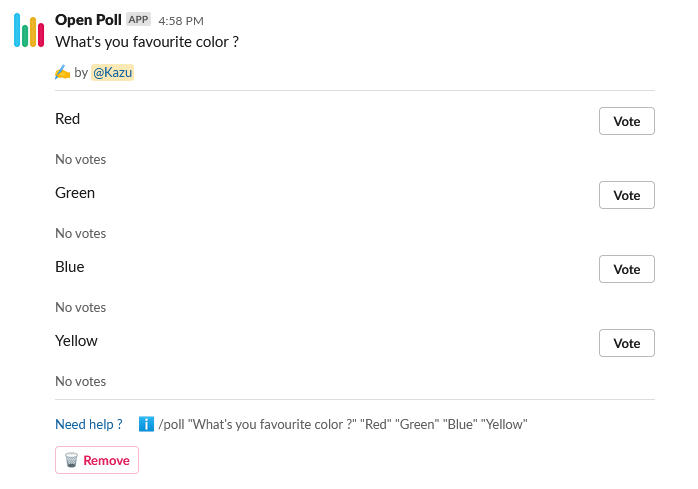698x489 pixels.
Task: Vote for the Green option
Action: [x=626, y=195]
